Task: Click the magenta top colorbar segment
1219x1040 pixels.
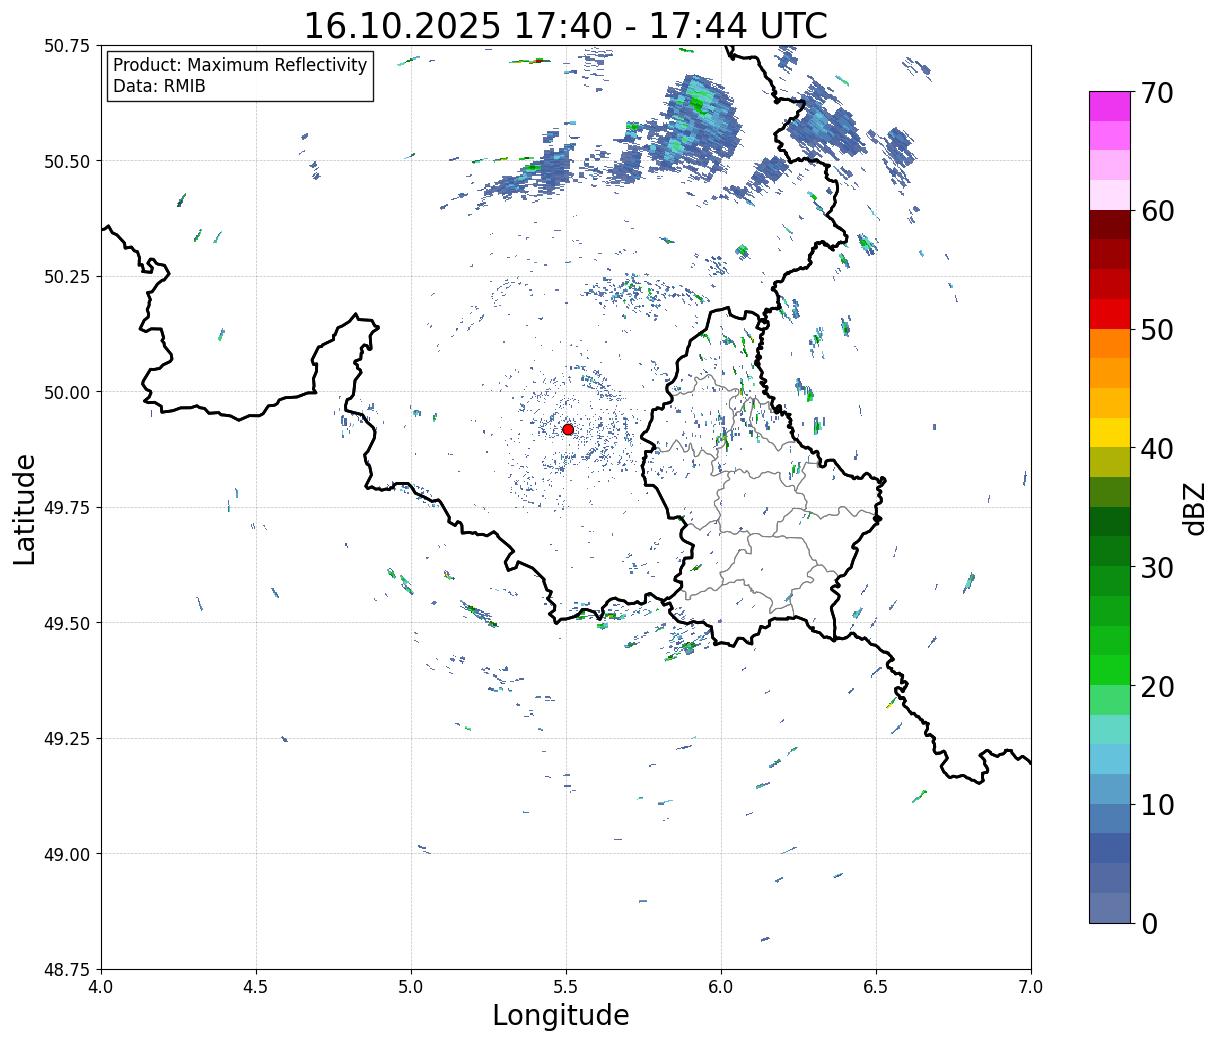Action: pos(1110,106)
